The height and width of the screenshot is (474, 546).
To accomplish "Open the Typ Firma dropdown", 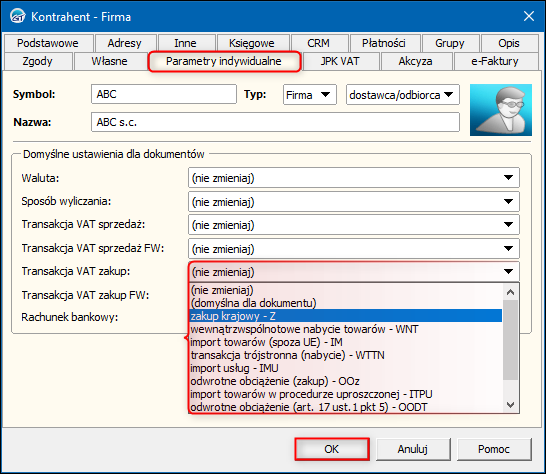I will pyautogui.click(x=310, y=94).
